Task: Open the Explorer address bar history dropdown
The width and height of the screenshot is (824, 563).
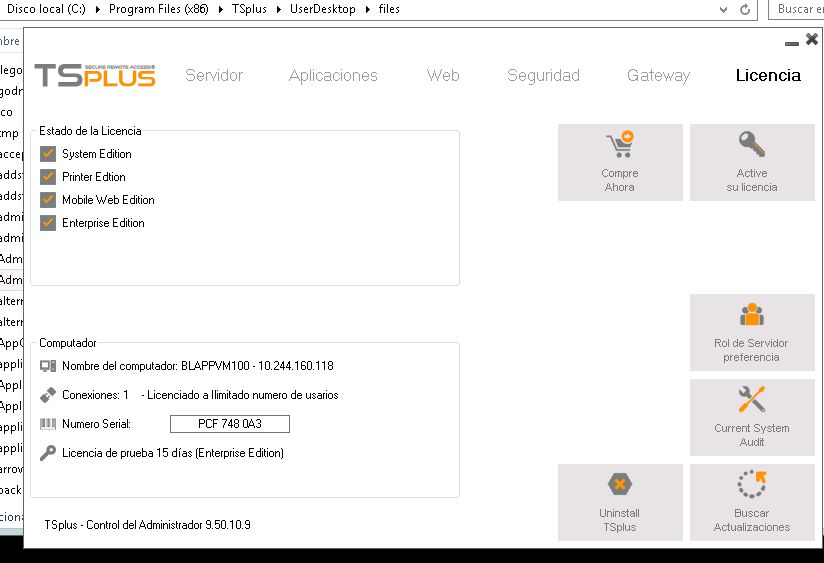Action: [x=724, y=9]
